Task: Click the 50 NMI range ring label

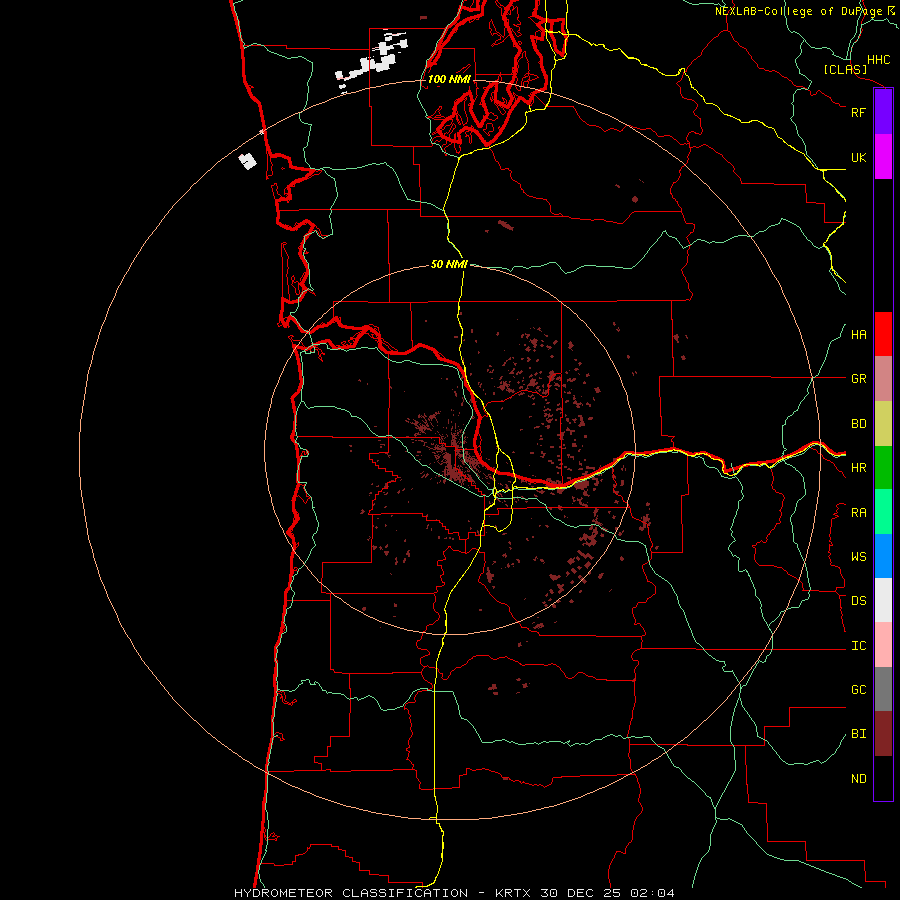Action: point(449,264)
